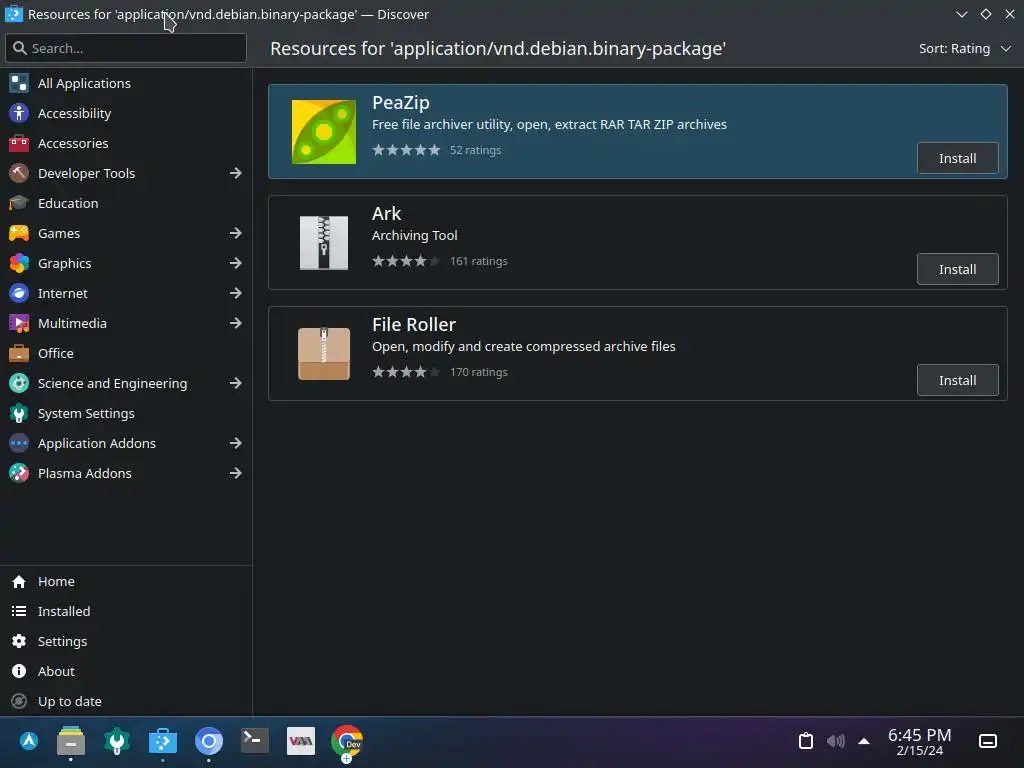Expand the Graphics subcategories arrow

pyautogui.click(x=236, y=263)
